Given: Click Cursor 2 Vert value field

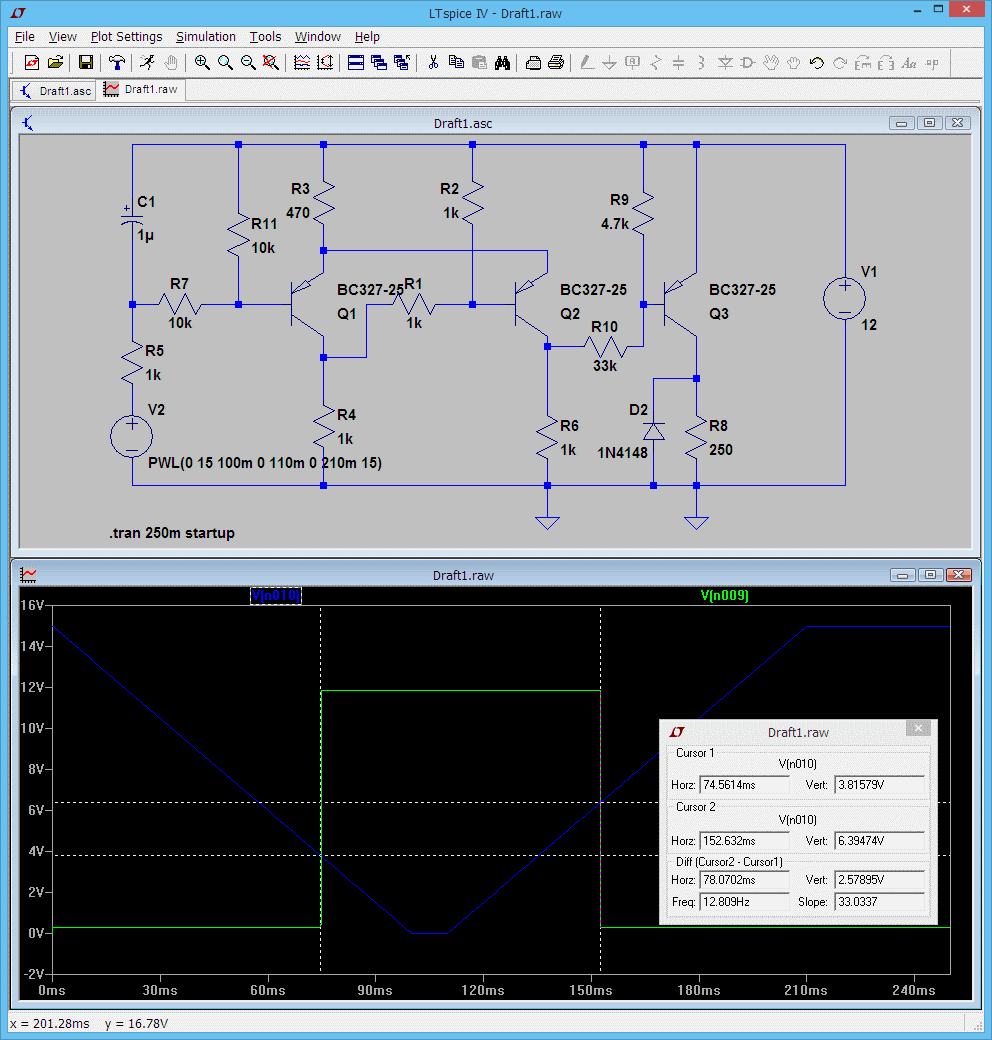Looking at the screenshot, I should pyautogui.click(x=879, y=840).
